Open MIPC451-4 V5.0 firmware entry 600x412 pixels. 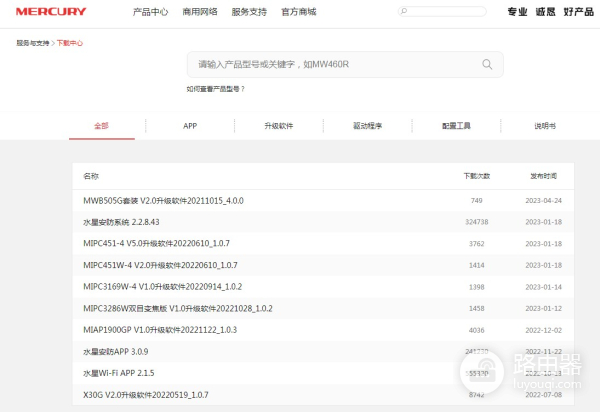tap(157, 244)
